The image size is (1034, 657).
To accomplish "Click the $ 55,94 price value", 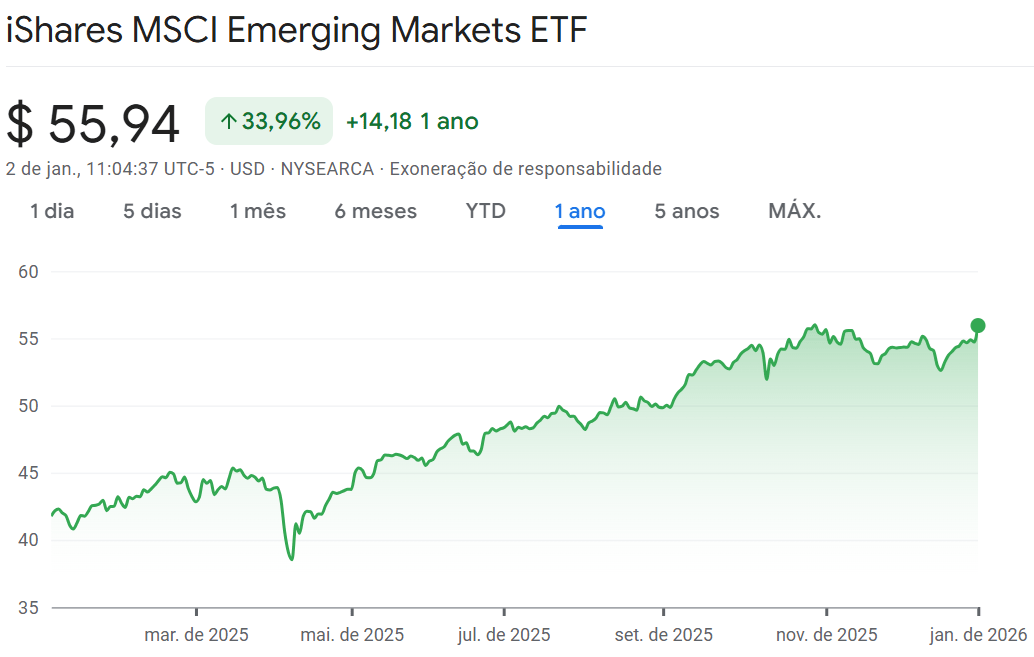I will pyautogui.click(x=93, y=124).
